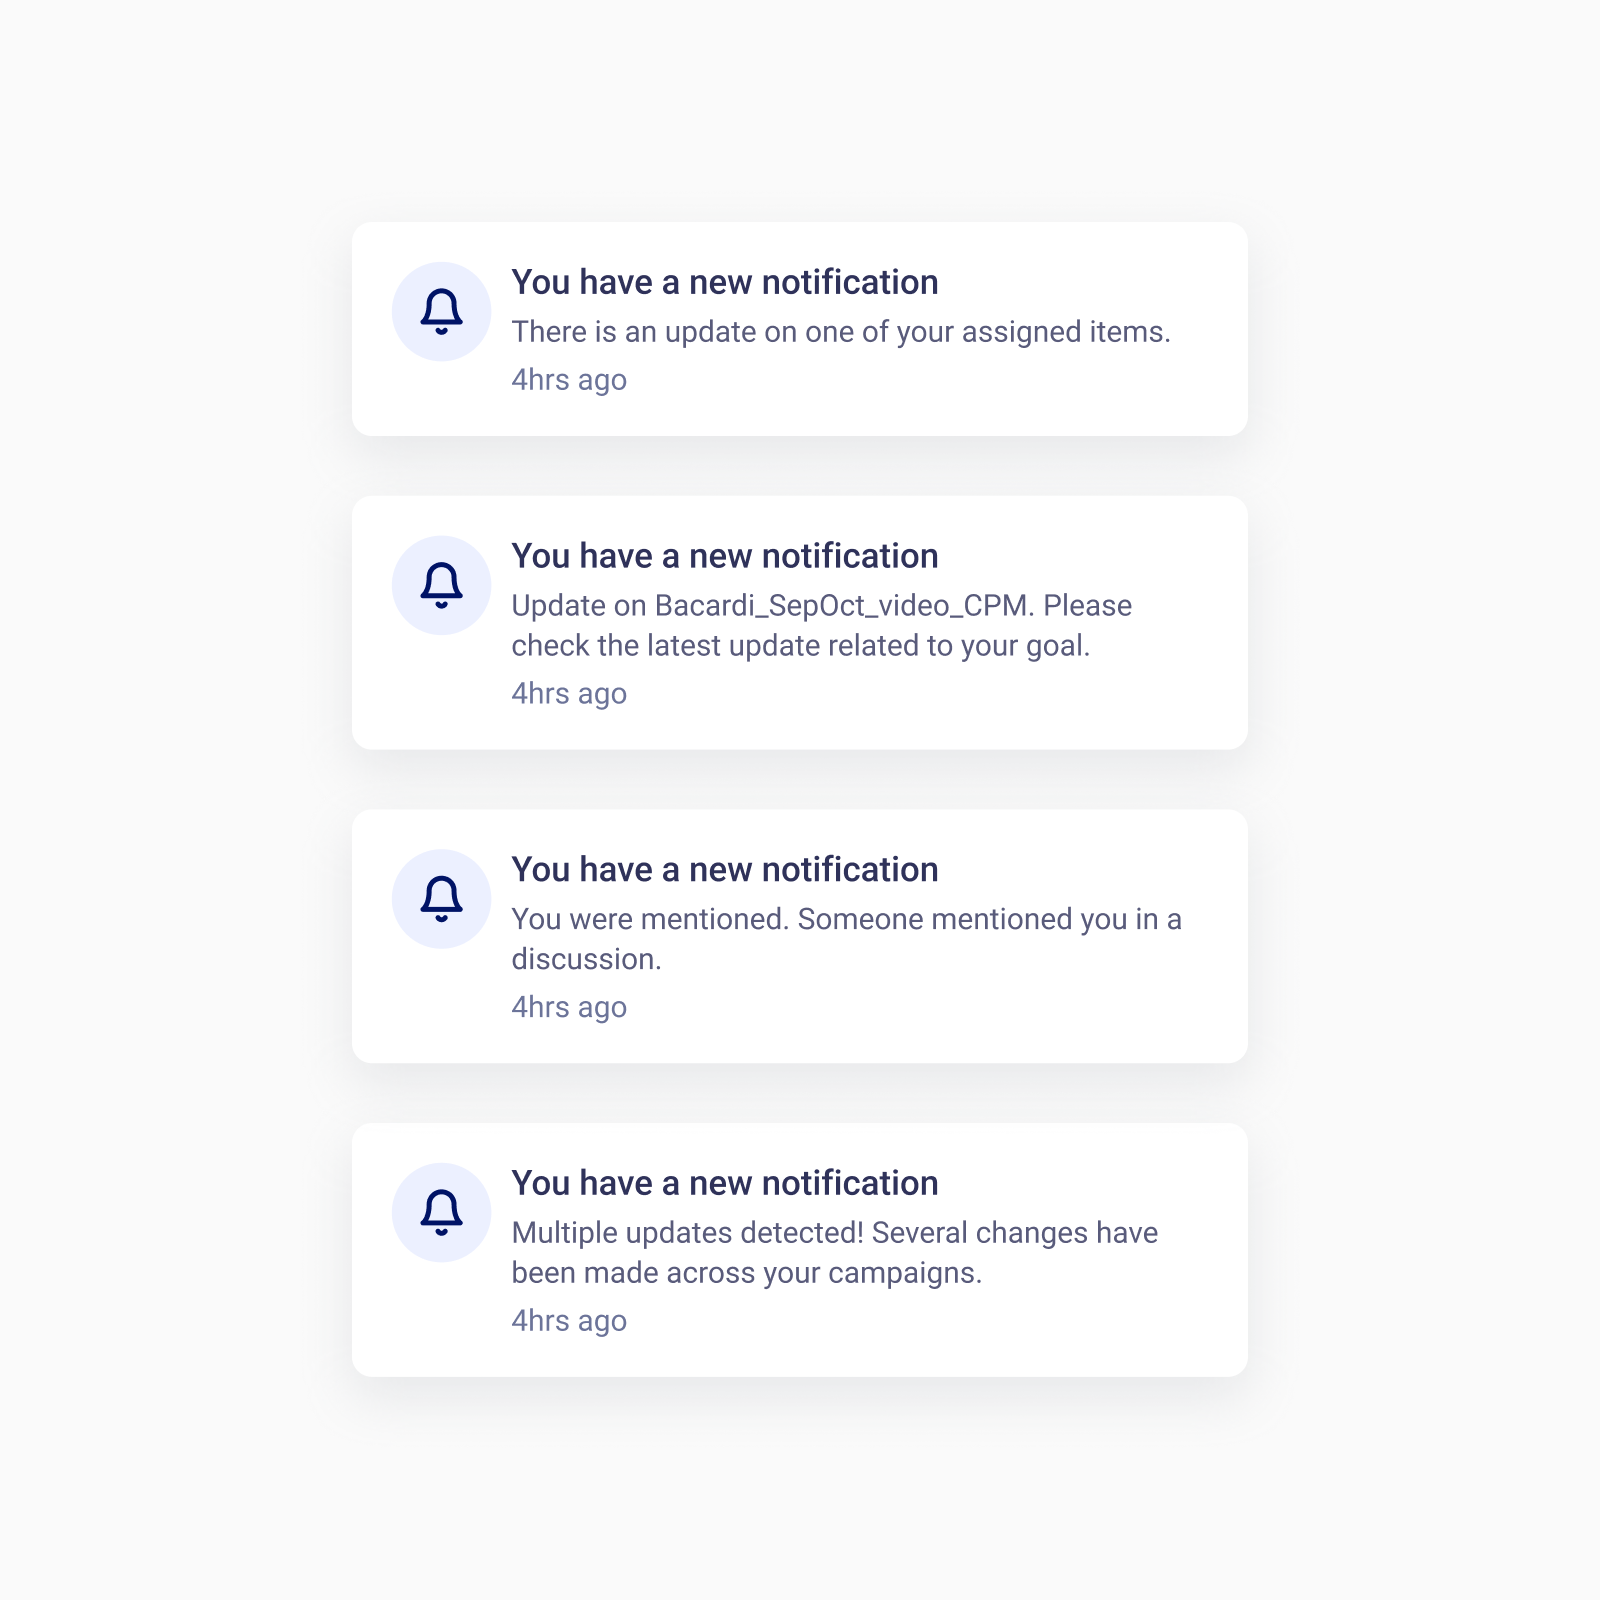The image size is (1600, 1600).
Task: Click the title of the mention notification
Action: (x=725, y=869)
